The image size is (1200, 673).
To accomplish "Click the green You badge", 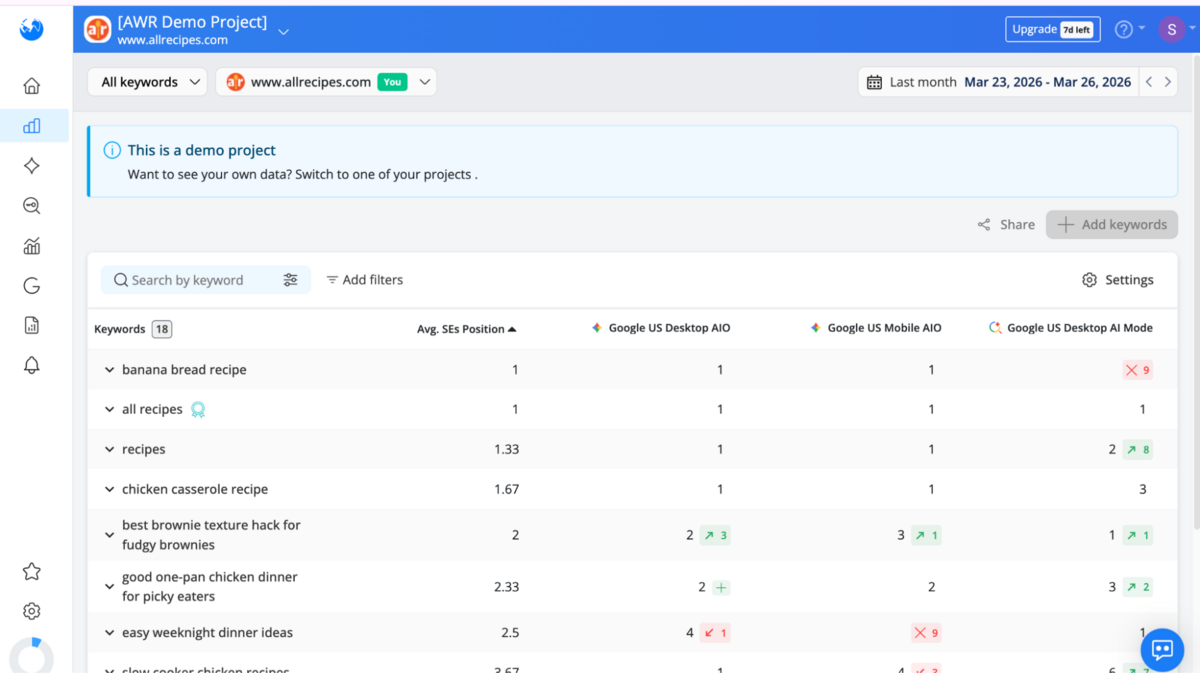I will (x=393, y=82).
